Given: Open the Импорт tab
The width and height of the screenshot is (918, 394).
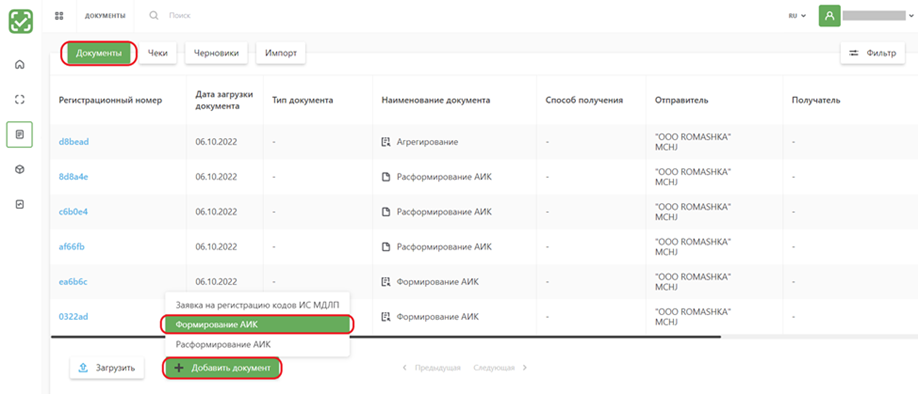Looking at the screenshot, I should point(280,53).
